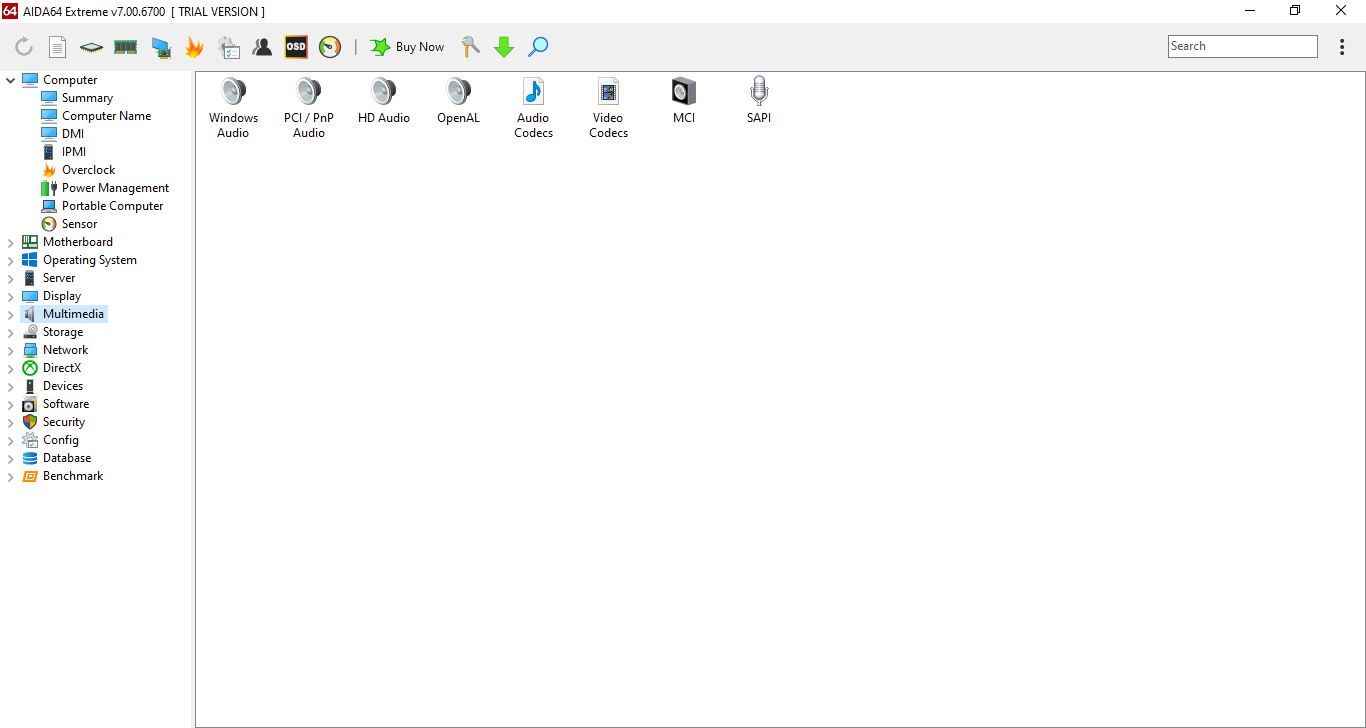Open the Report document toolbar icon
Image resolution: width=1366 pixels, height=728 pixels.
pyautogui.click(x=58, y=47)
